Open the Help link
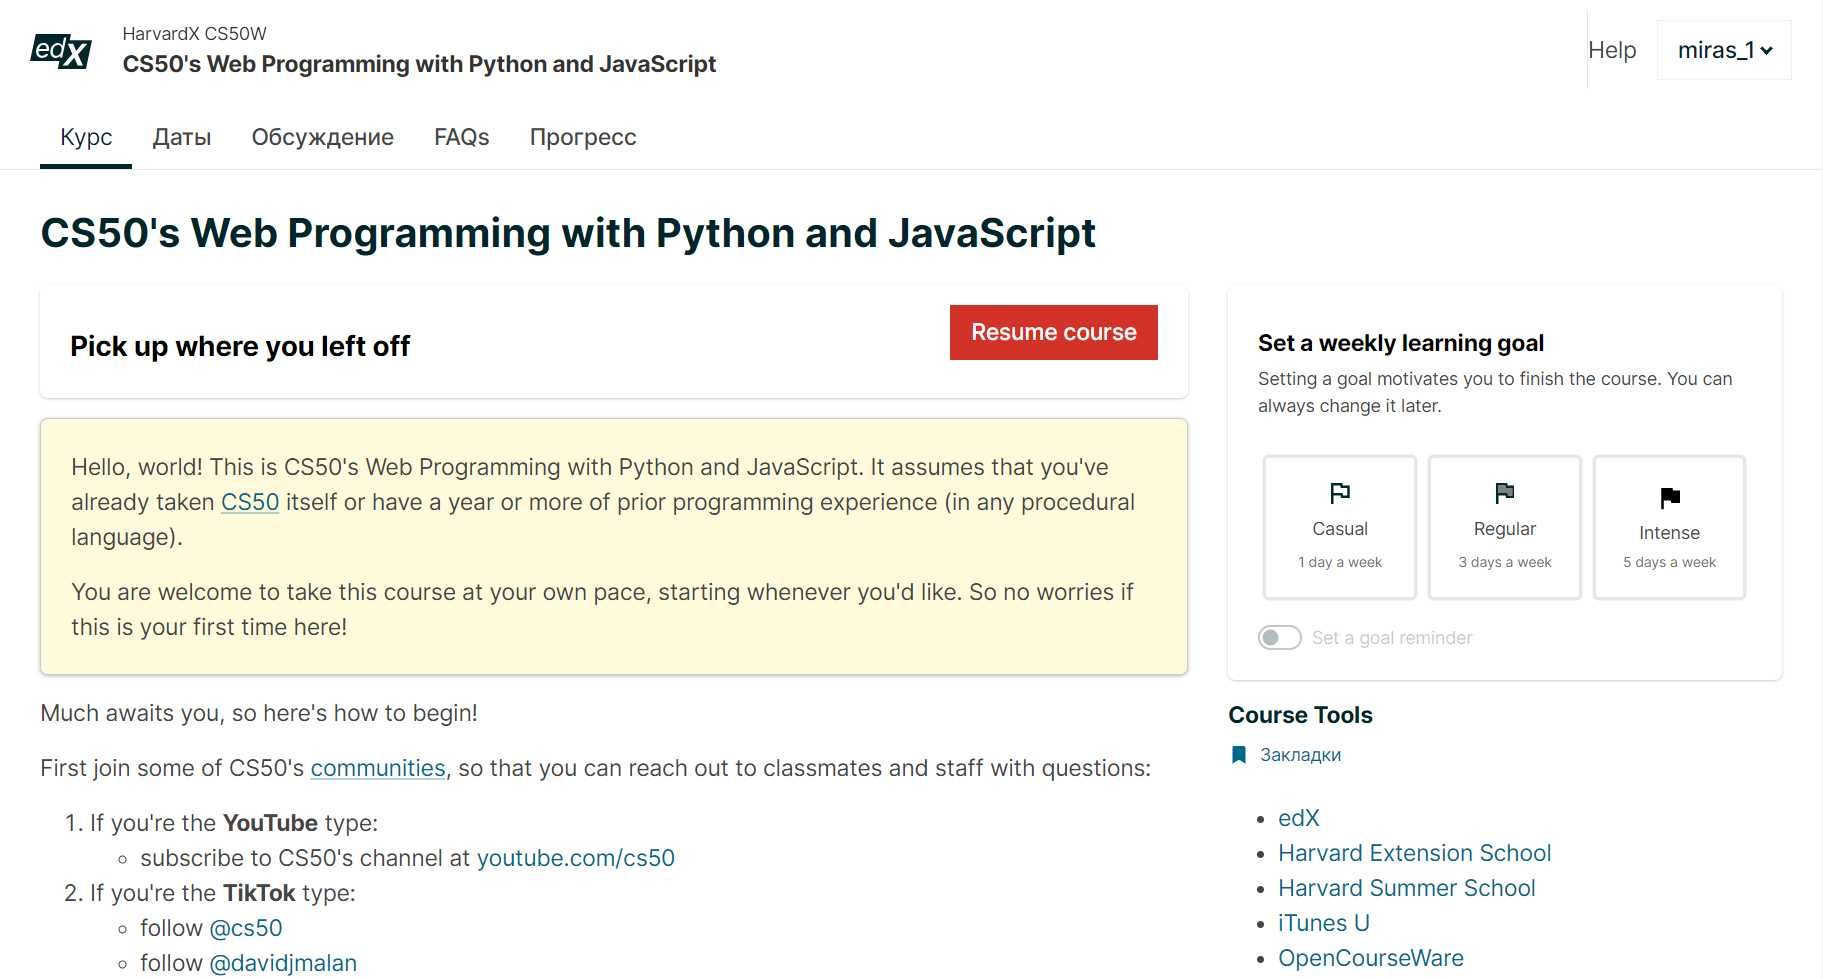Image resolution: width=1823 pixels, height=979 pixels. [1612, 50]
